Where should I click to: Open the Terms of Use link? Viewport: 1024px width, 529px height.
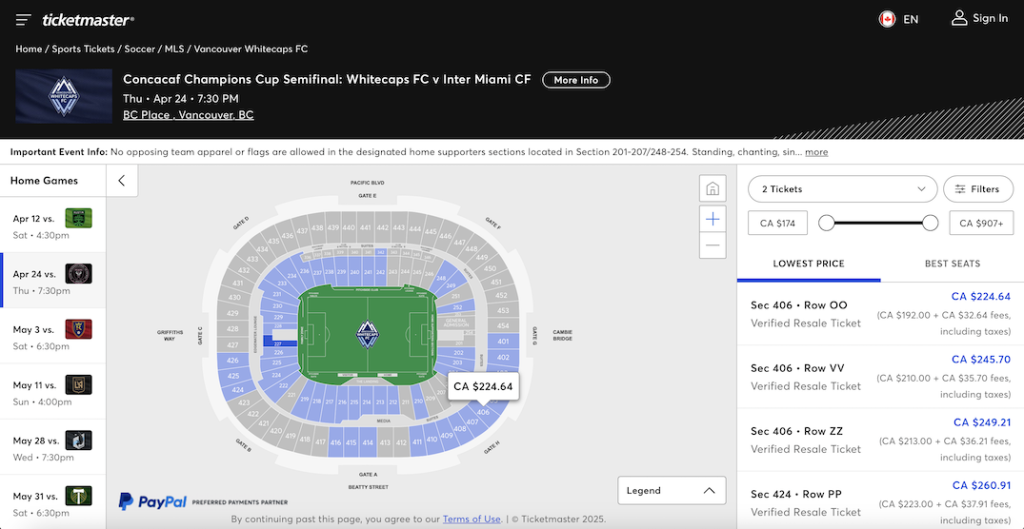click(x=472, y=519)
